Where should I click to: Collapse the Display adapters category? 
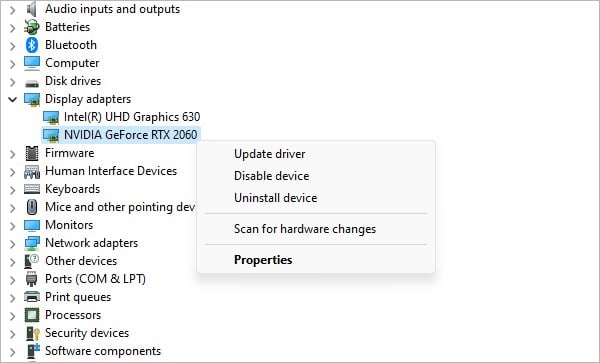13,99
